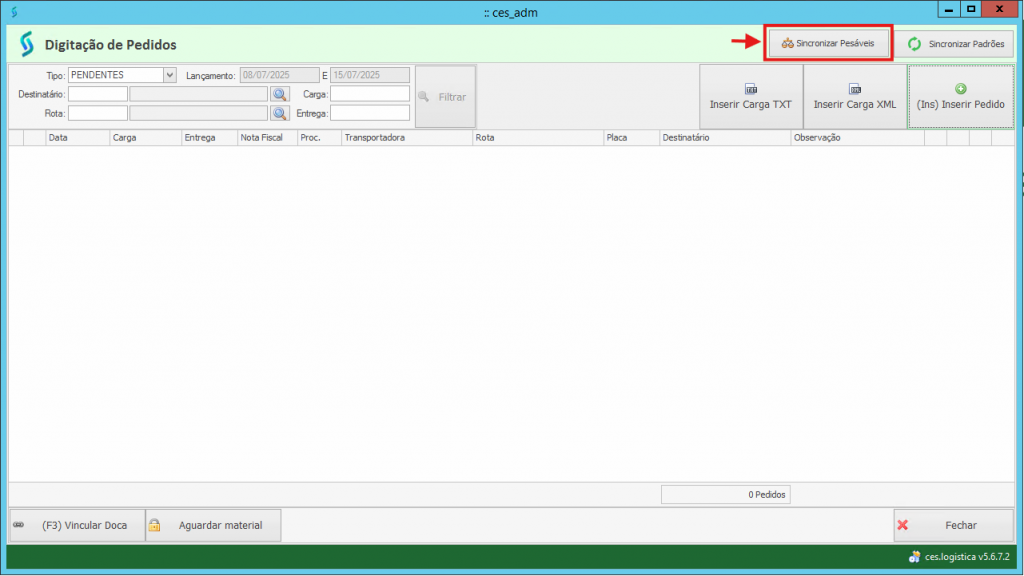Image resolution: width=1024 pixels, height=576 pixels.
Task: Click the Lançamento start date 08/07/2025 field
Action: [x=280, y=75]
